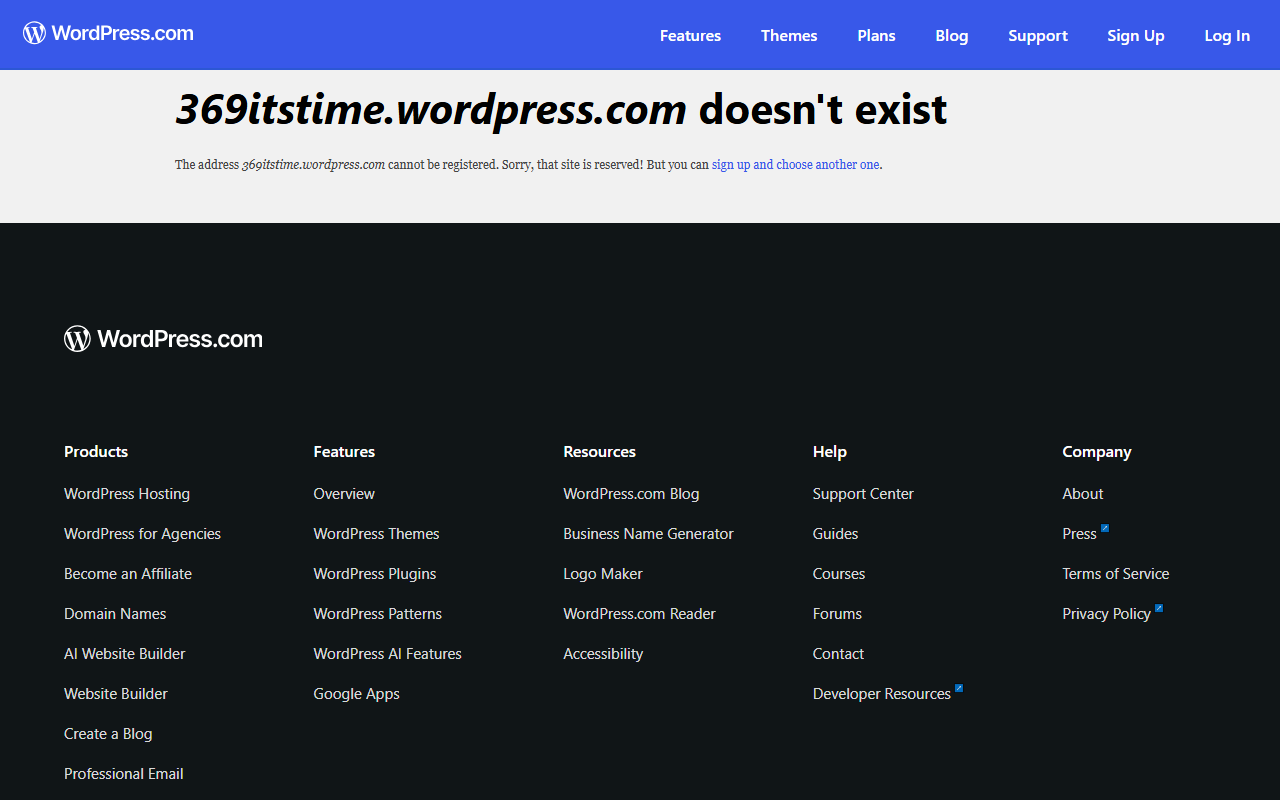Open WordPress.com Blog under Resources

click(631, 494)
